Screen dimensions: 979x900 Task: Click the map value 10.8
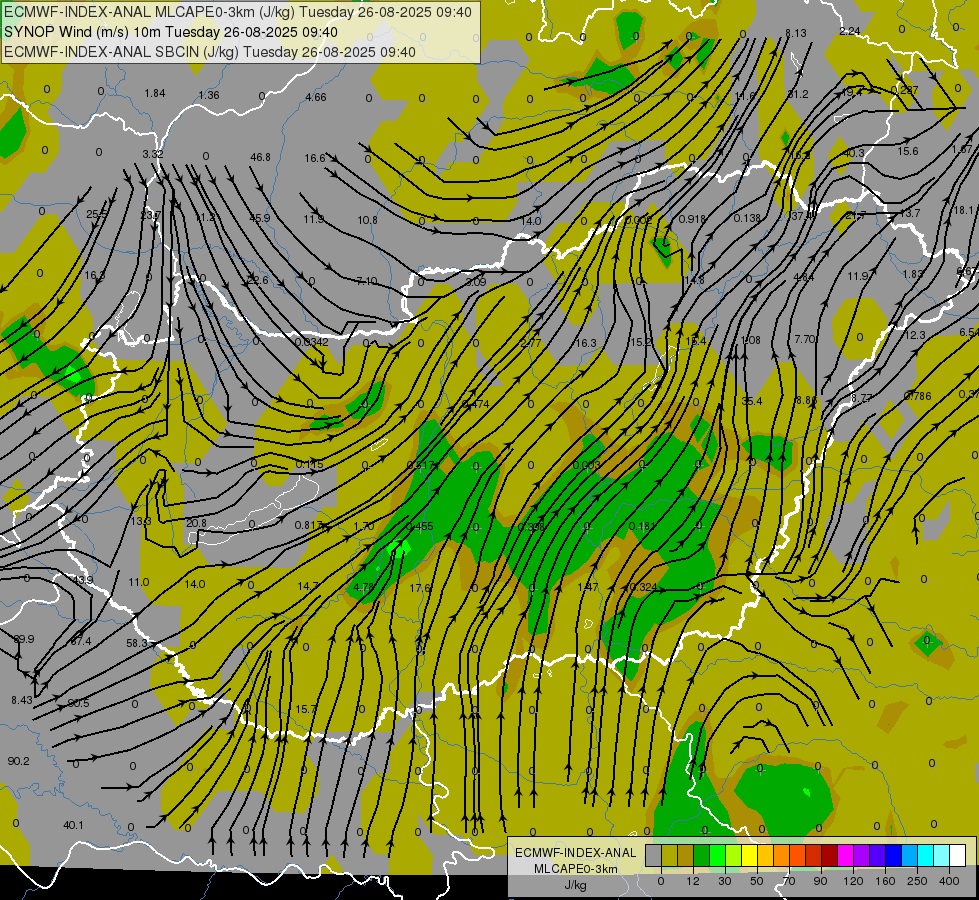pos(368,220)
